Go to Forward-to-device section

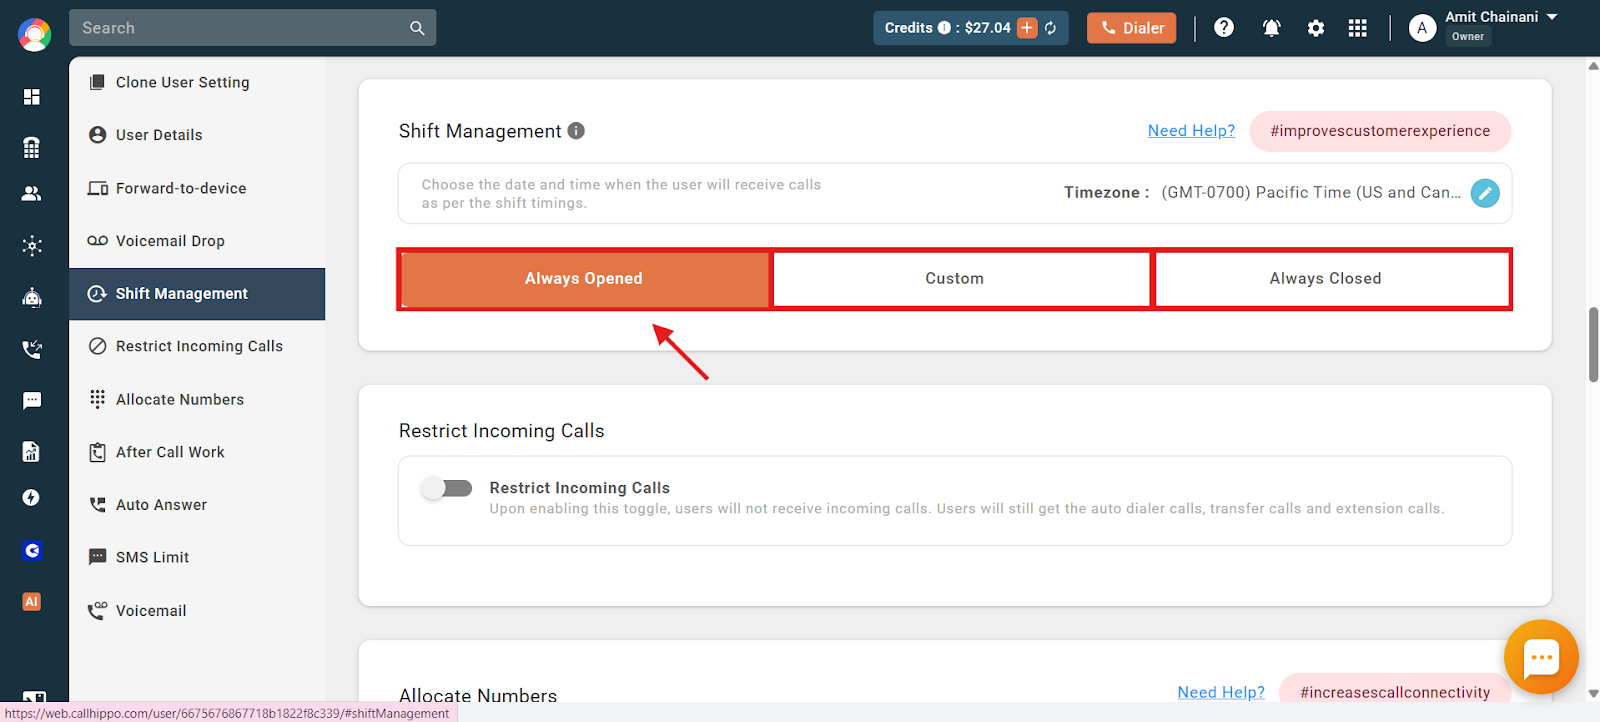tap(197, 188)
